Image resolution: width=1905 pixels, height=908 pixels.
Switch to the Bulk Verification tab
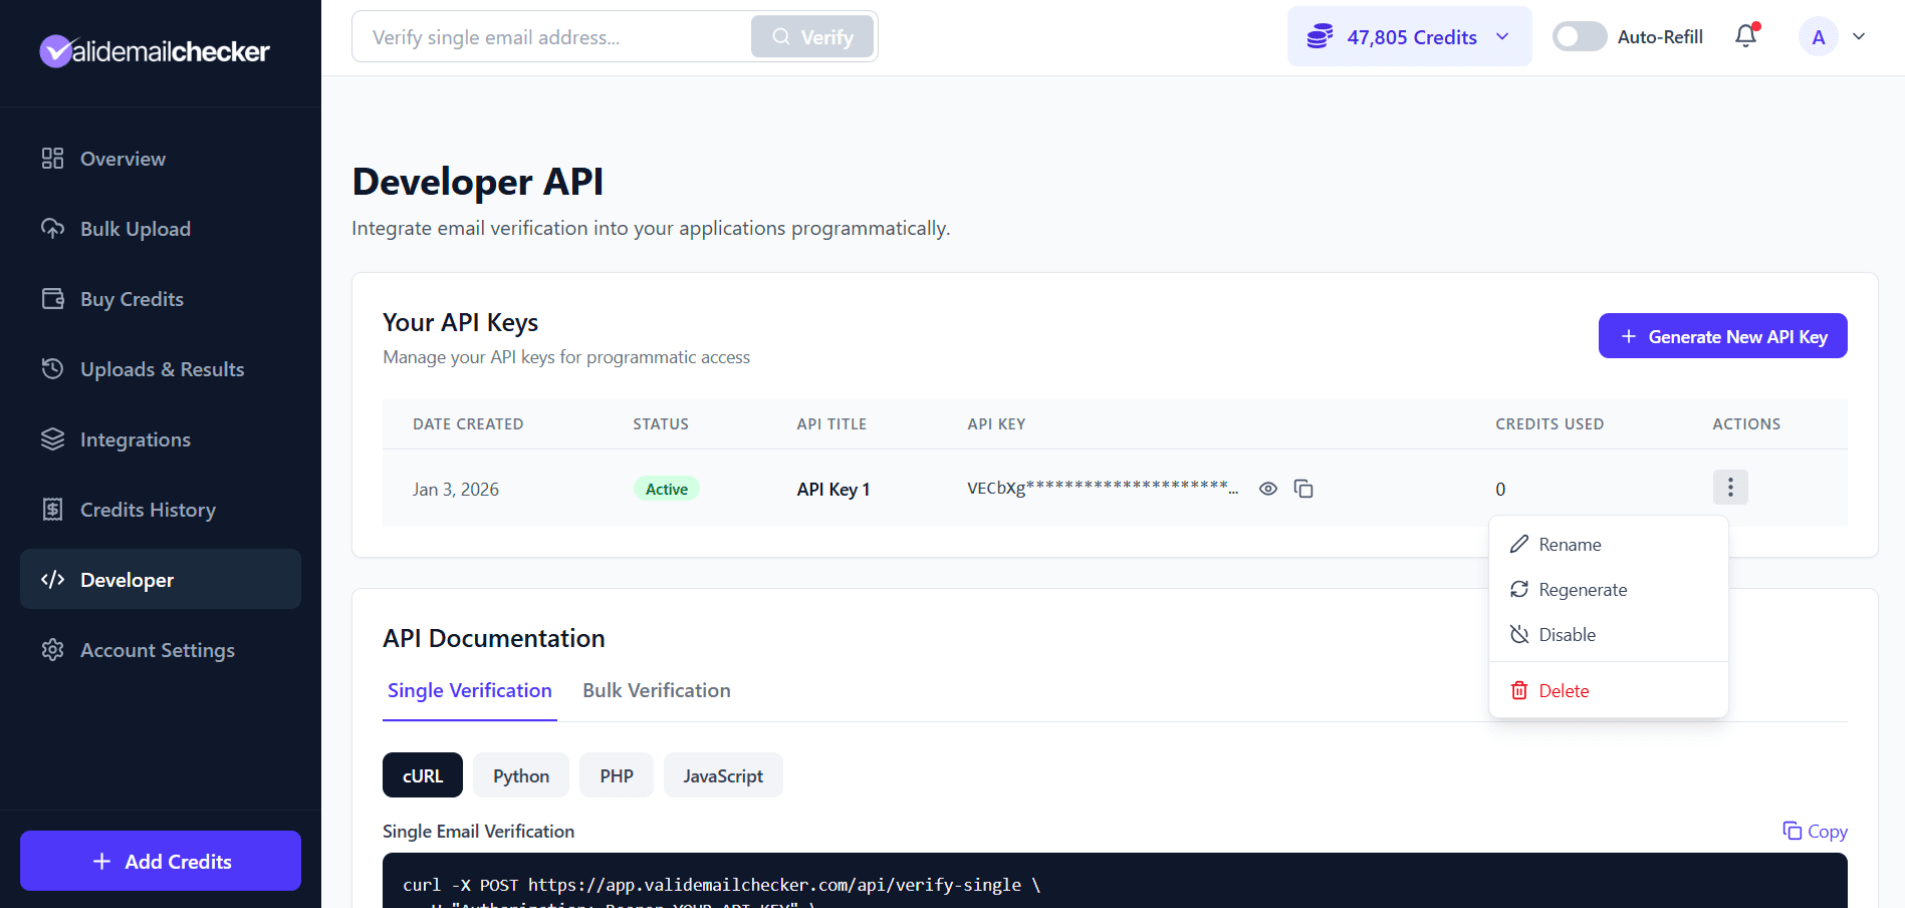656,690
